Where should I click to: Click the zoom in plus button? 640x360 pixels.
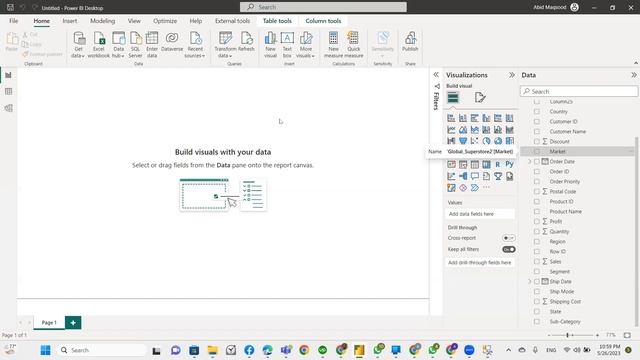coord(598,335)
